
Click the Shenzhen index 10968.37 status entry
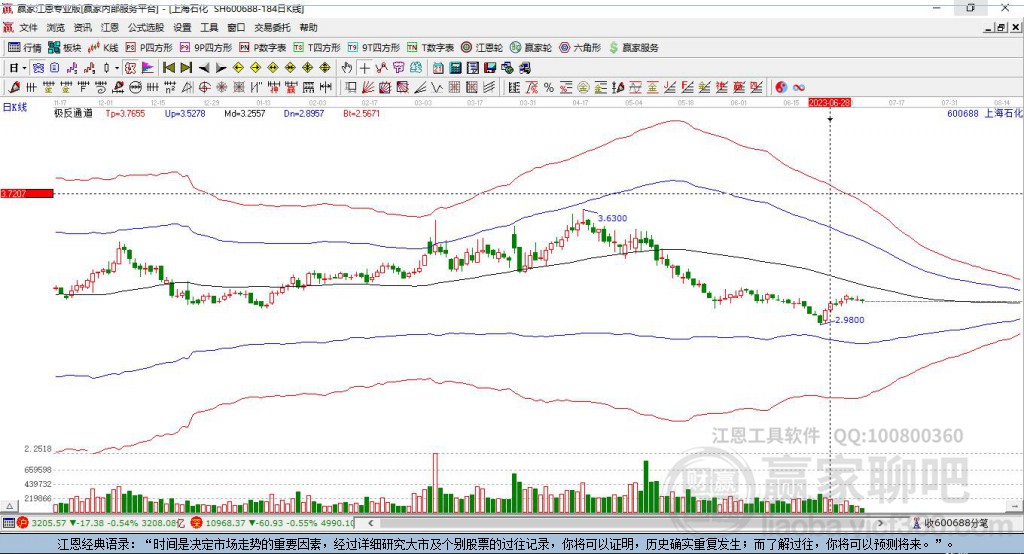(x=273, y=523)
